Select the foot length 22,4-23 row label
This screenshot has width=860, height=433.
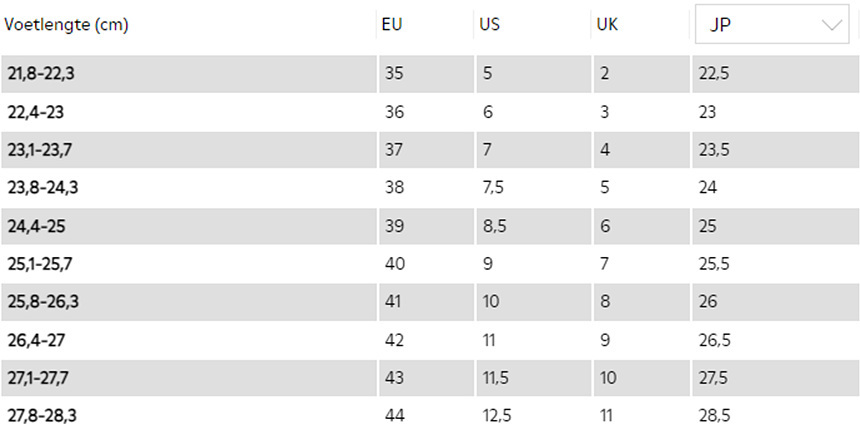tap(35, 112)
